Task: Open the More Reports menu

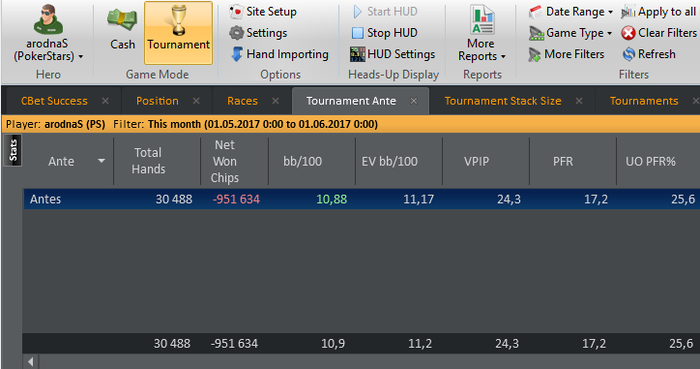Action: (x=482, y=33)
